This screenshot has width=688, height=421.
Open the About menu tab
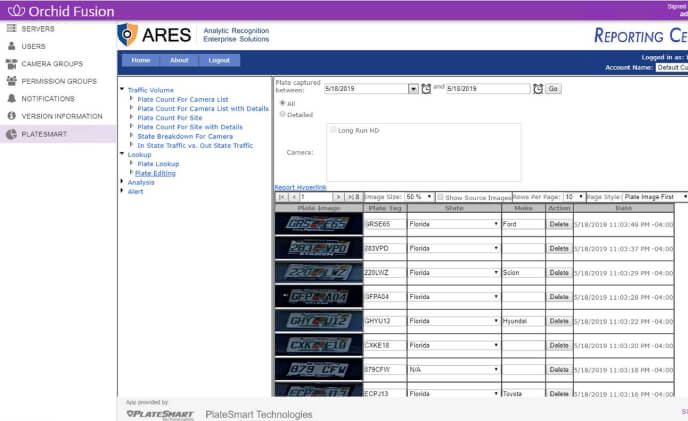tap(179, 60)
